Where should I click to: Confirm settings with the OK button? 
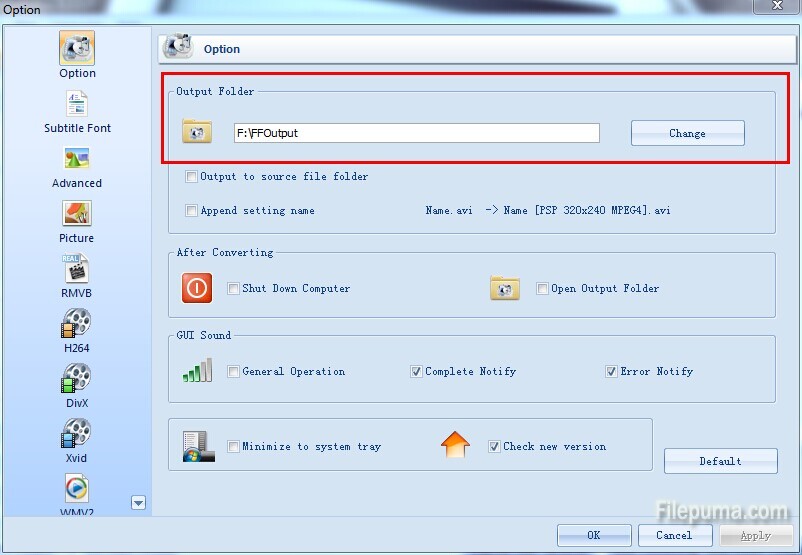pyautogui.click(x=594, y=535)
